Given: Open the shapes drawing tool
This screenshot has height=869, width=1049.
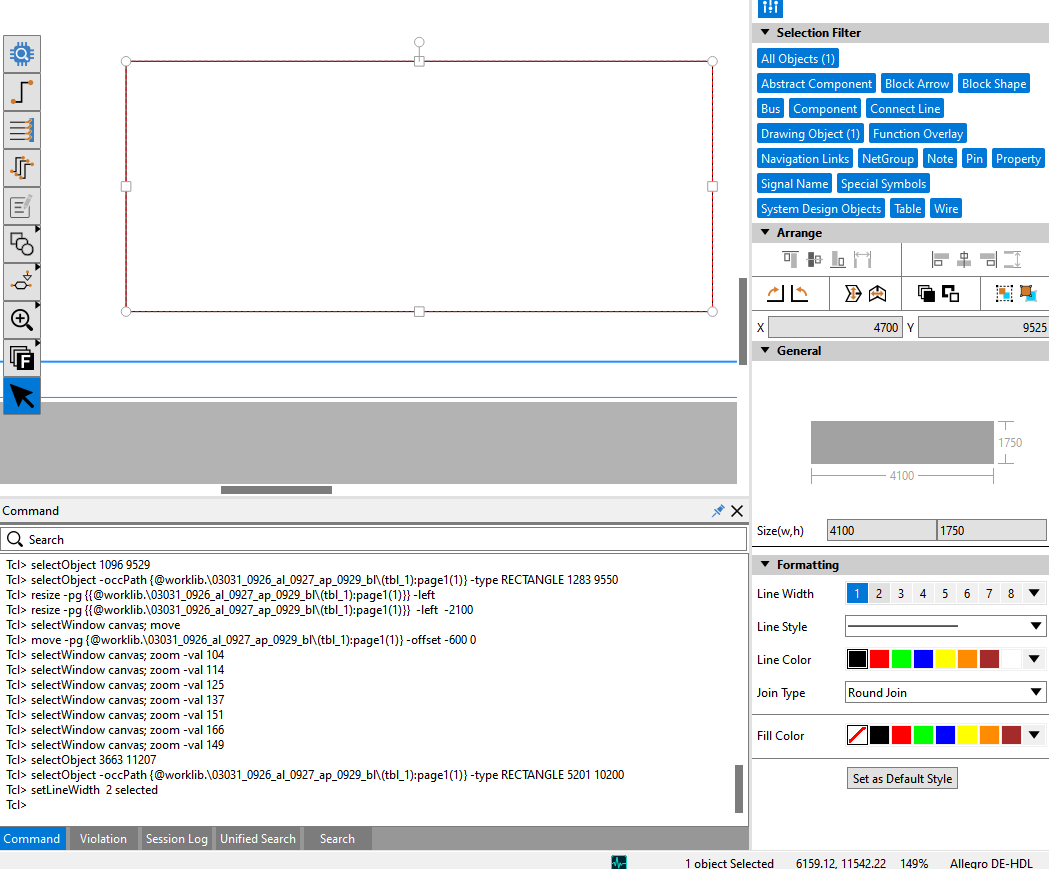Looking at the screenshot, I should pyautogui.click(x=21, y=244).
